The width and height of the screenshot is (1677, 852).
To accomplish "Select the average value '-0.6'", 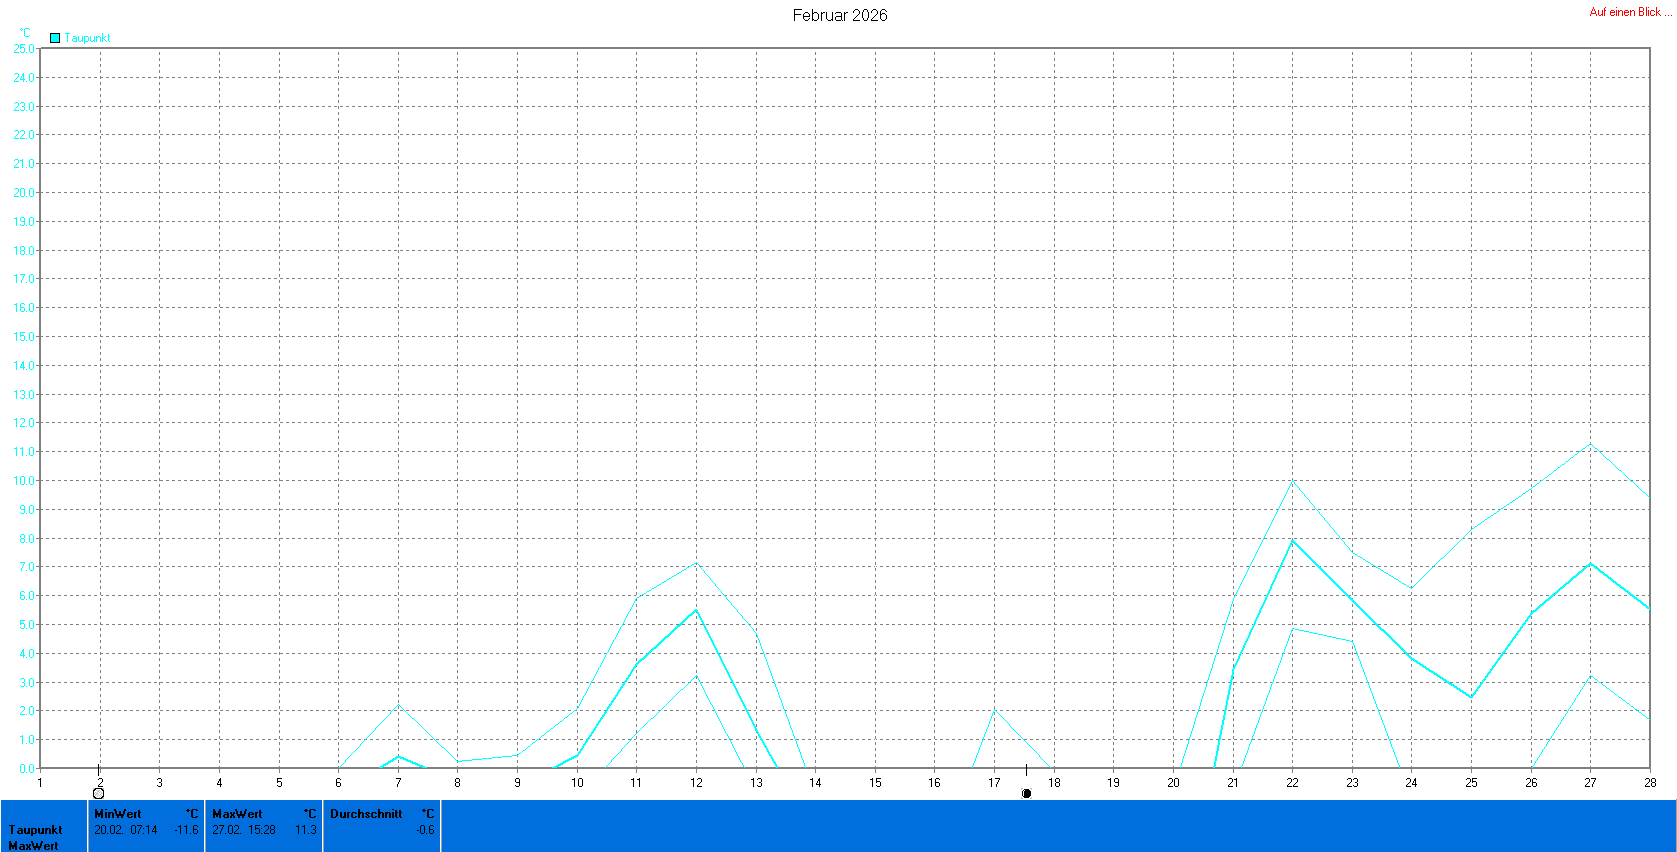I will 425,830.
